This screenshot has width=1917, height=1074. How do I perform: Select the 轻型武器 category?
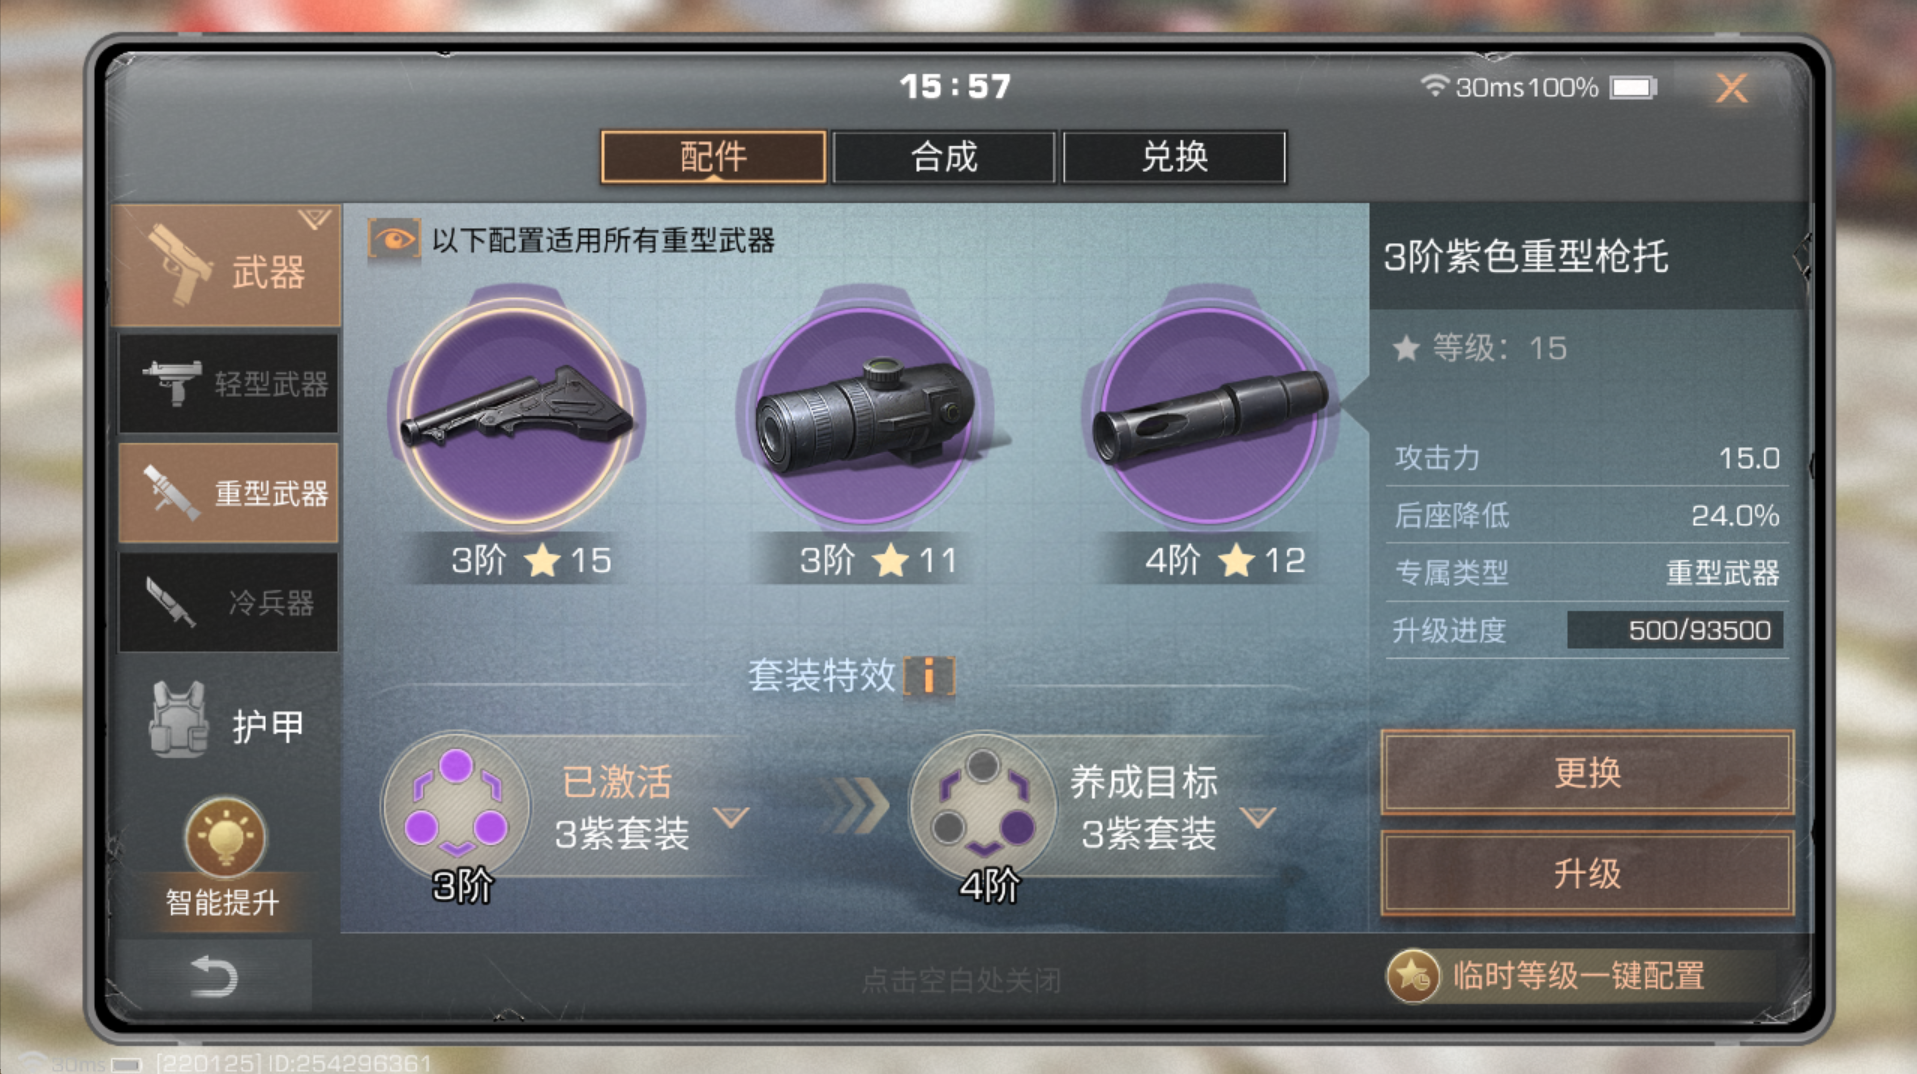pos(228,383)
